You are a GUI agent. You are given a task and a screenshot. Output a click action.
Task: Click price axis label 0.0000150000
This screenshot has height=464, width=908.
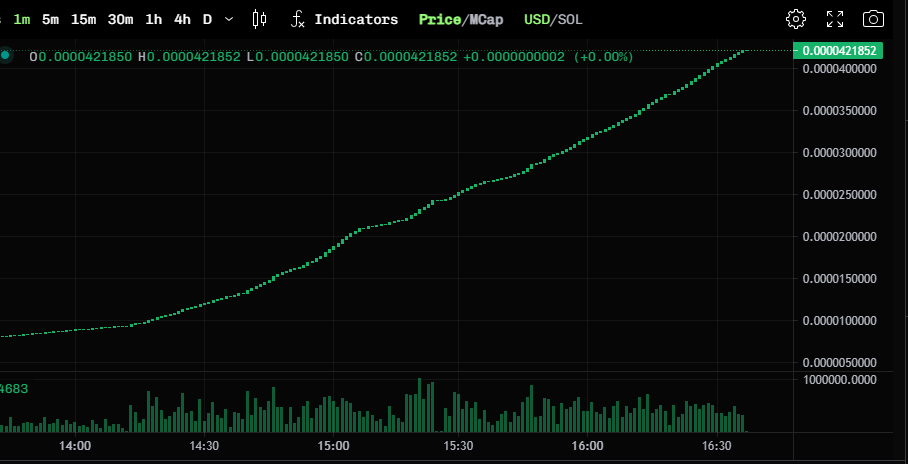click(839, 279)
